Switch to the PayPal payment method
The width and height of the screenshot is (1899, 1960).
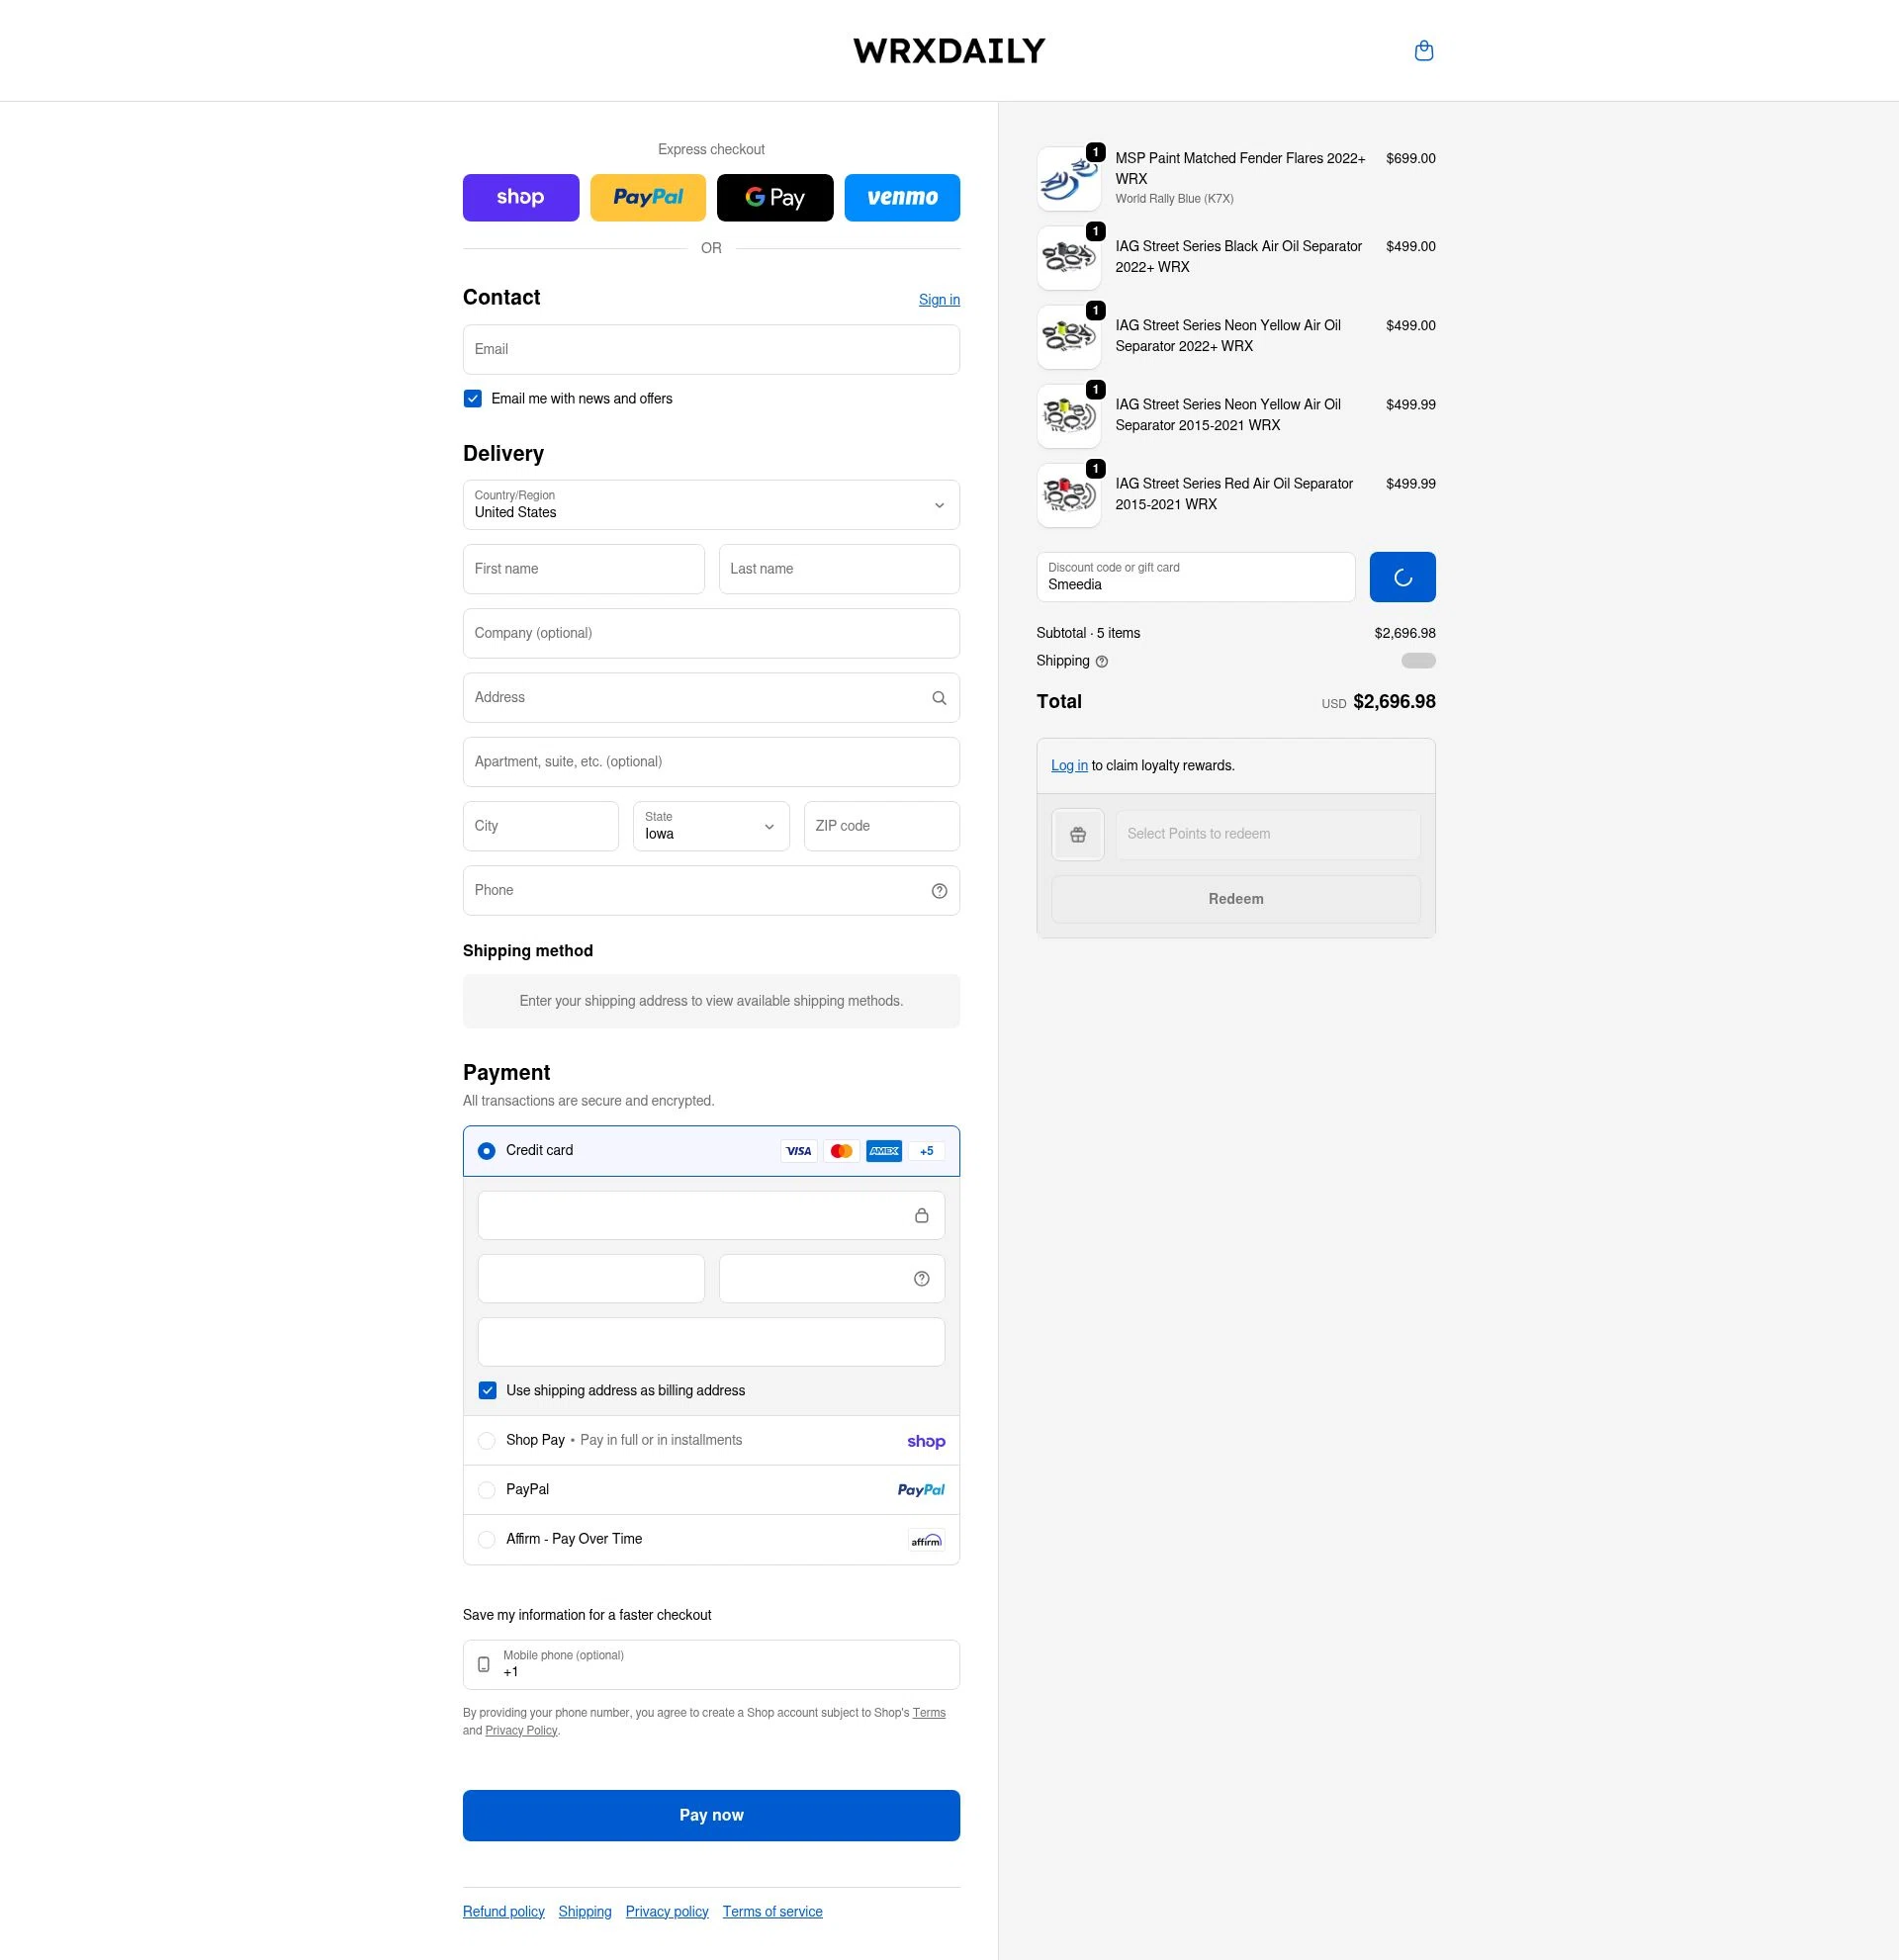[x=487, y=1489]
